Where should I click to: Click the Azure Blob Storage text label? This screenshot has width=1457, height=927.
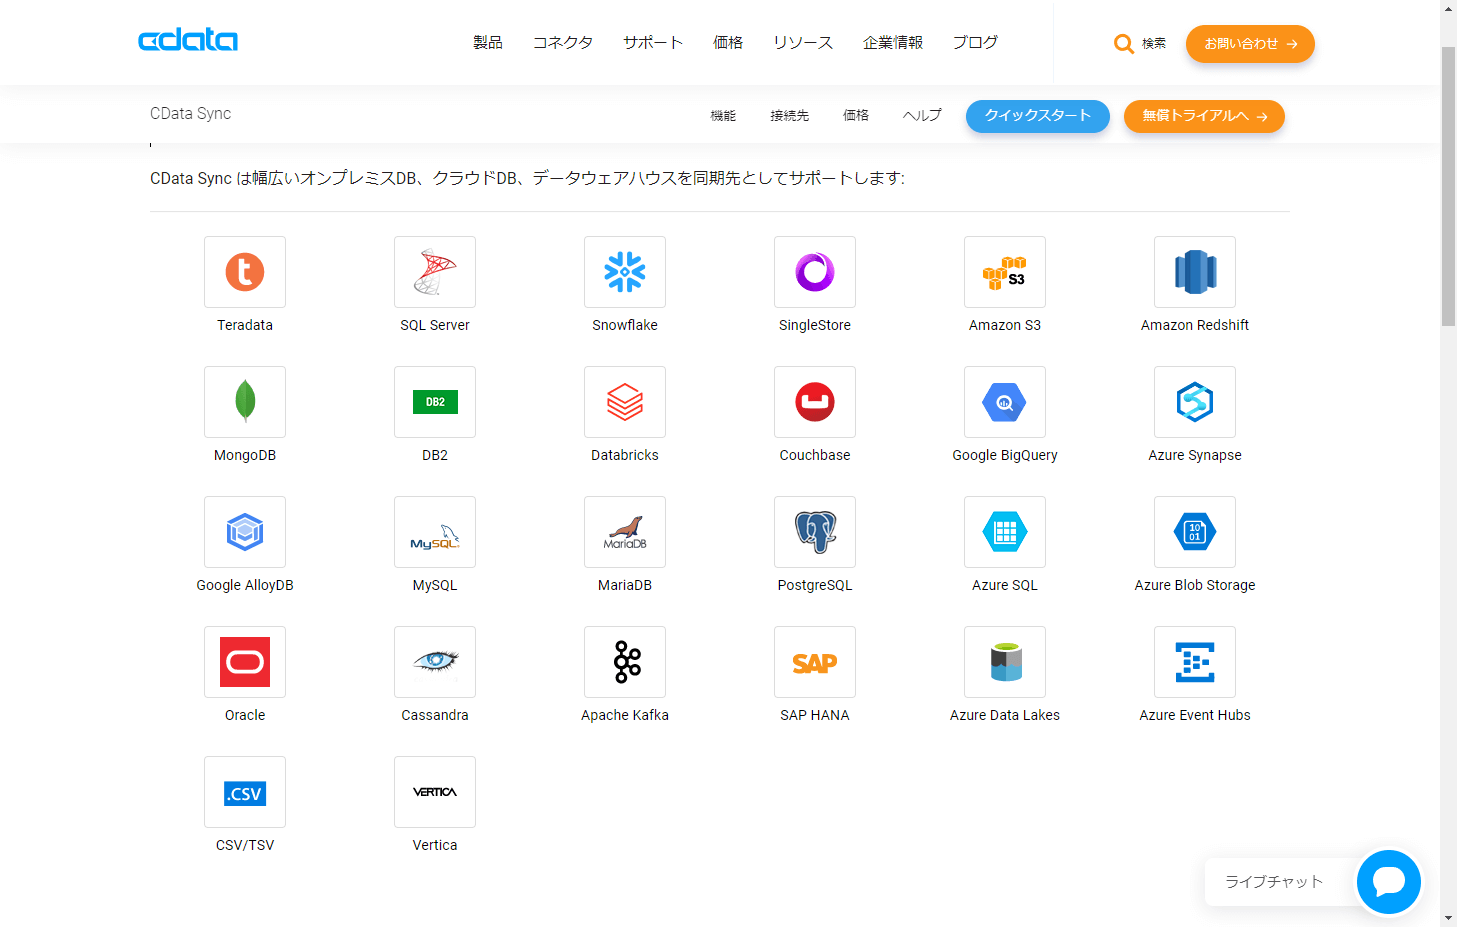(1195, 585)
